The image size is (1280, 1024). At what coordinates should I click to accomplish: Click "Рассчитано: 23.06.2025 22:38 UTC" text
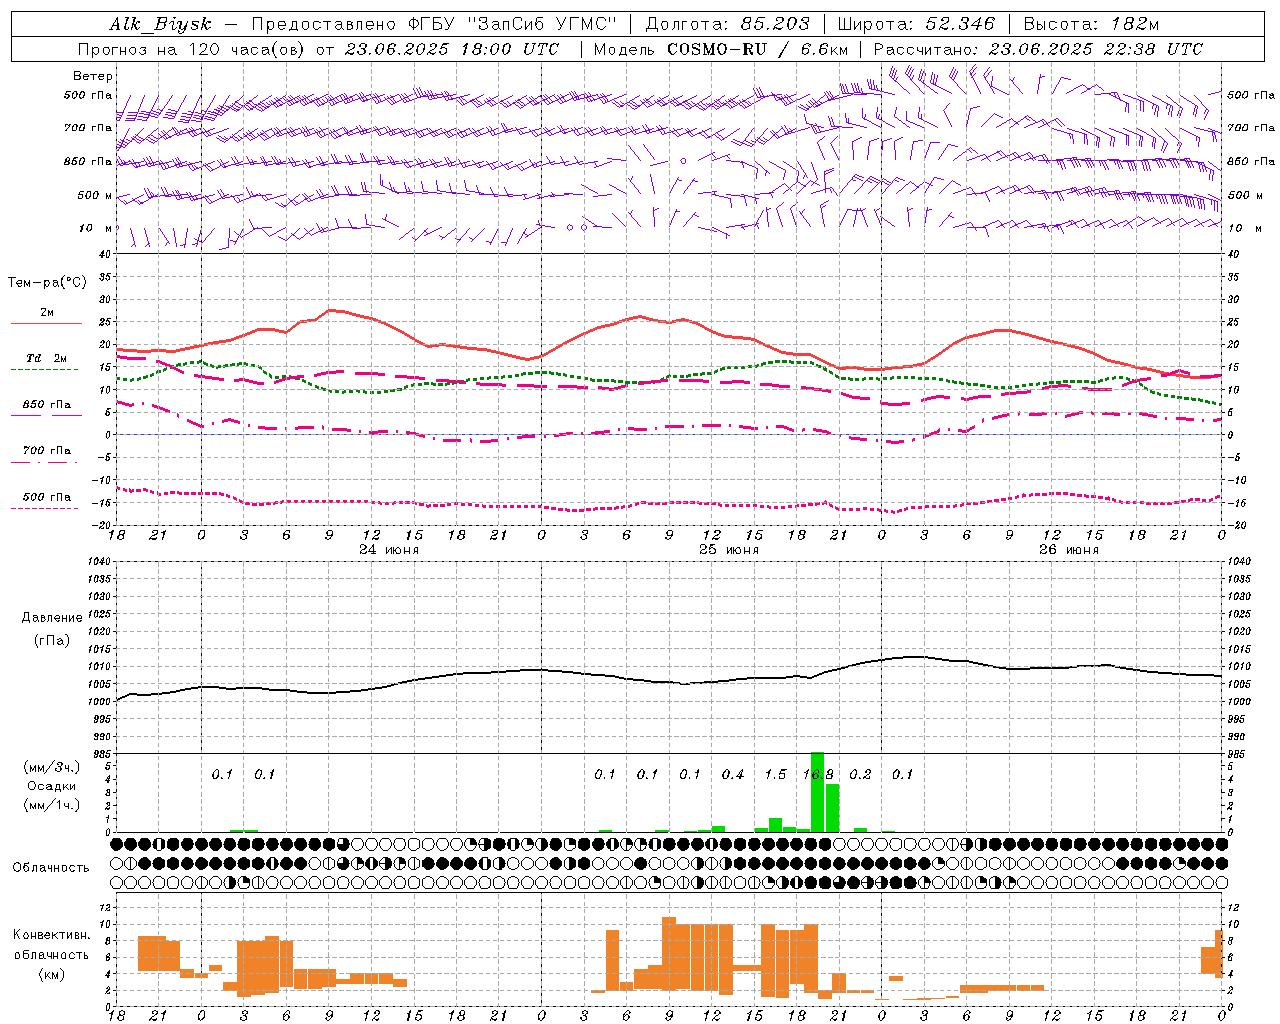click(1038, 49)
